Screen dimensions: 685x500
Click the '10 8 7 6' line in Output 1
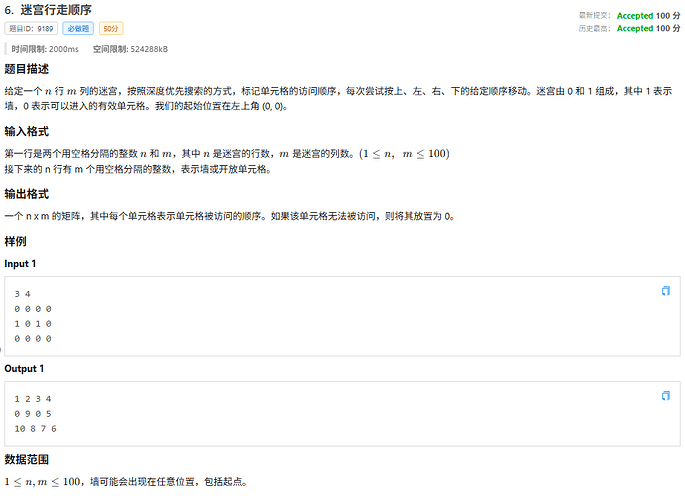click(x=35, y=428)
